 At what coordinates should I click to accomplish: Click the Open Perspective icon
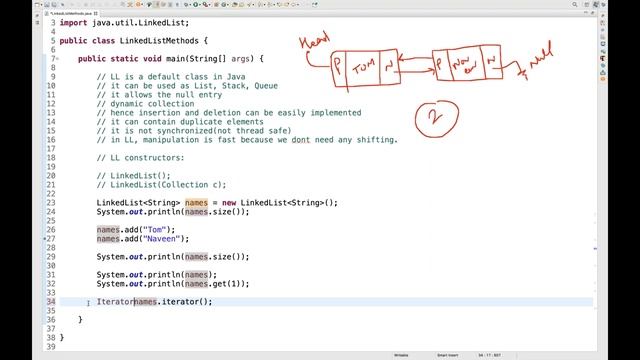(587, 4)
